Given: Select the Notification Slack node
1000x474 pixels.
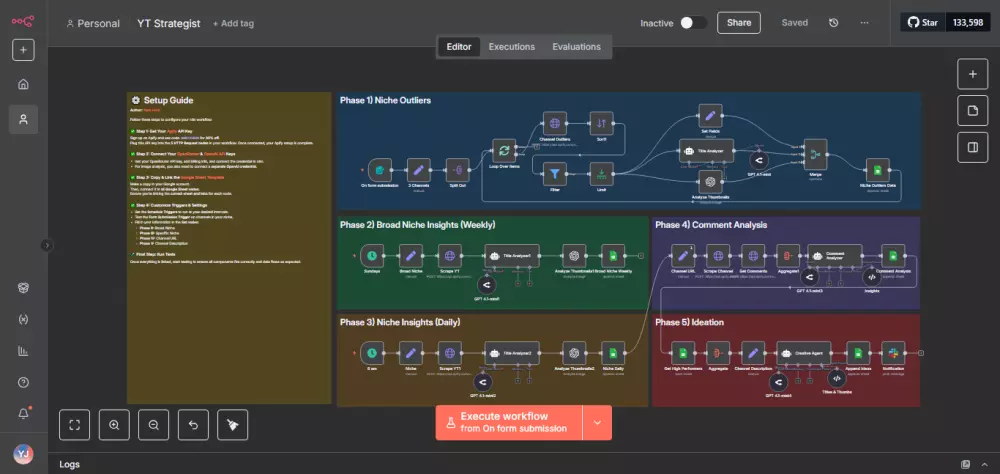Looking at the screenshot, I should (x=893, y=353).
